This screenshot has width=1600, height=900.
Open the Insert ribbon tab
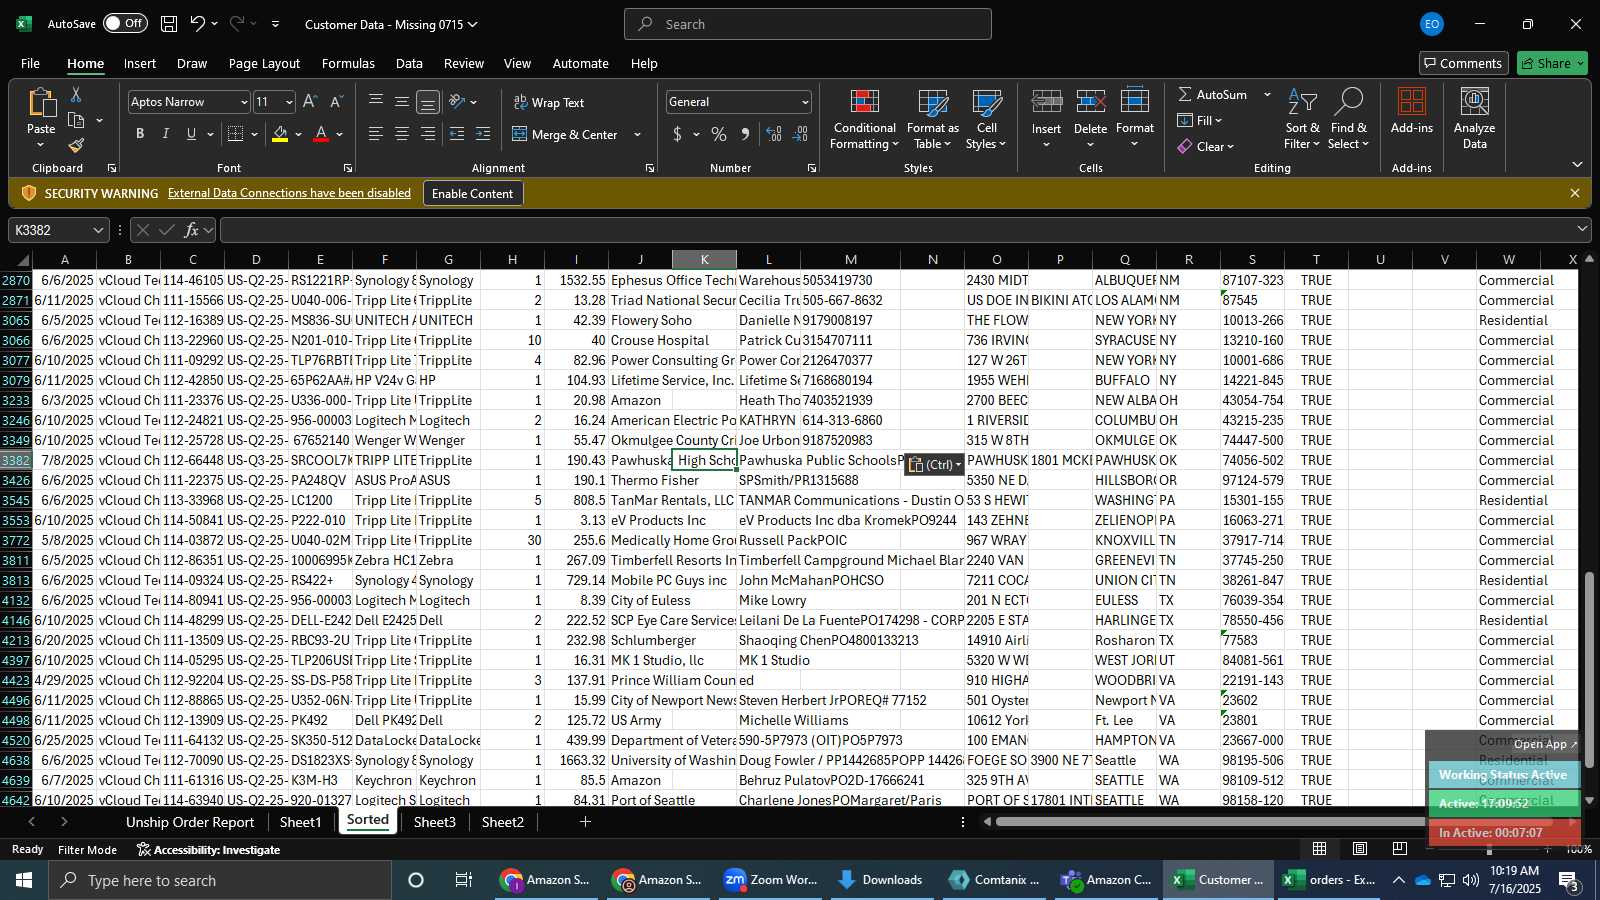click(x=140, y=63)
